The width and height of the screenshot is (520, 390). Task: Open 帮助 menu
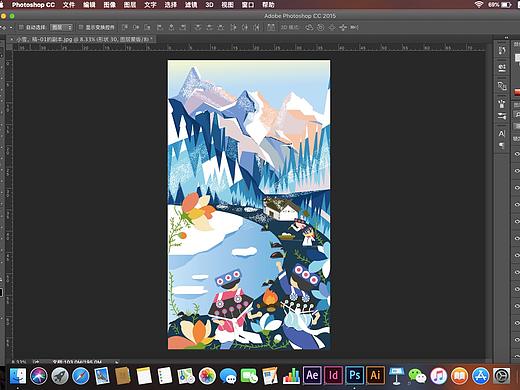click(268, 5)
